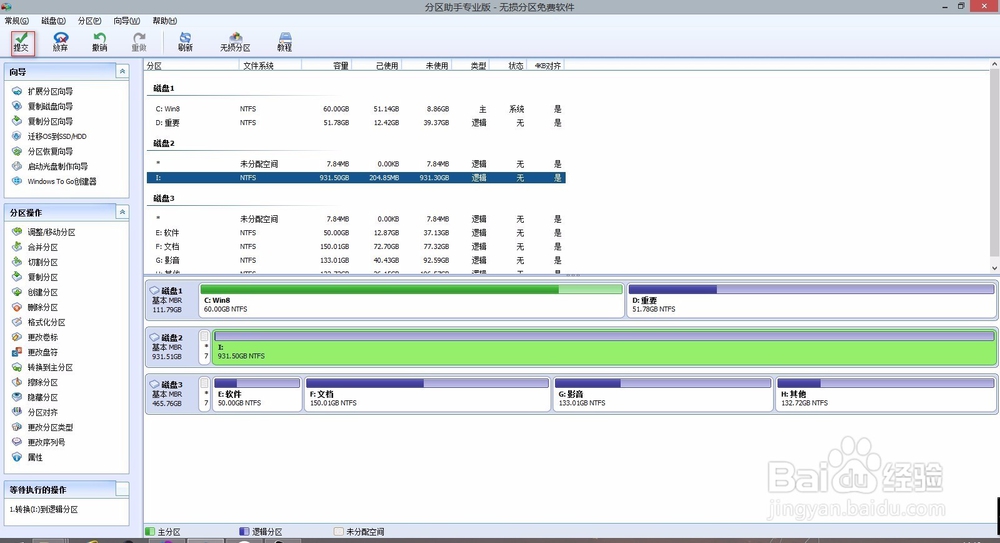Click the 刷新 (refresh) toolbar icon
This screenshot has width=1000, height=543.
pyautogui.click(x=185, y=42)
